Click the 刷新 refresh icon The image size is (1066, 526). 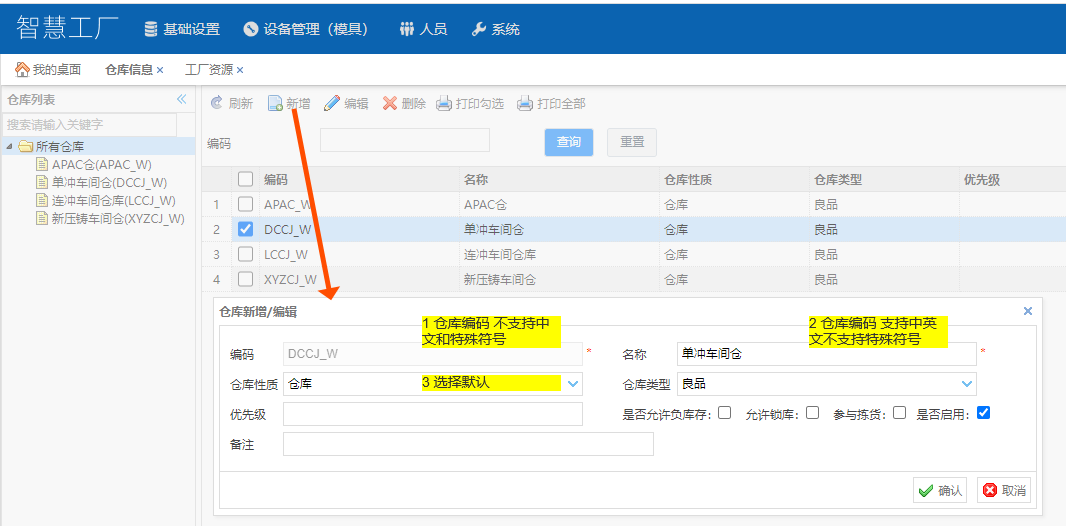pos(216,103)
